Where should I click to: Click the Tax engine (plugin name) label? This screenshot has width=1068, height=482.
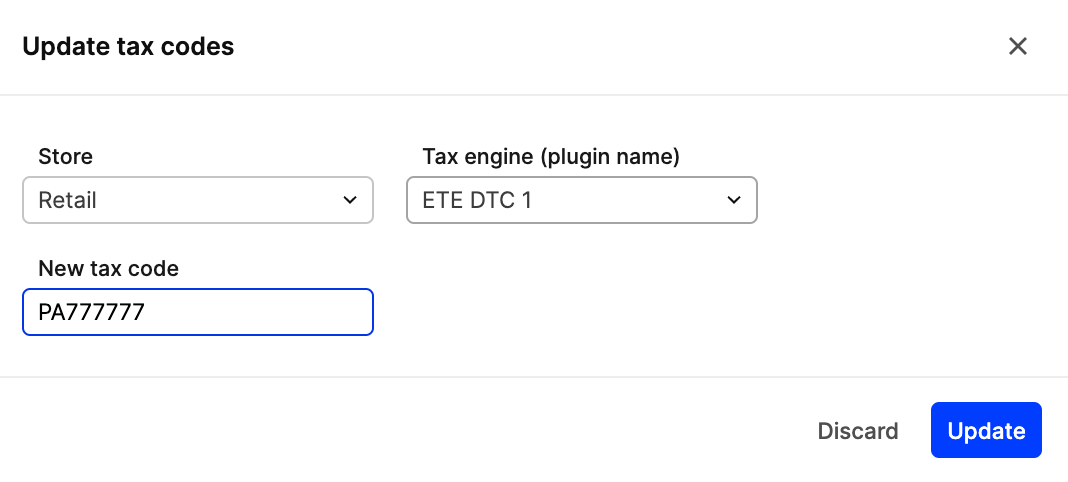point(551,156)
